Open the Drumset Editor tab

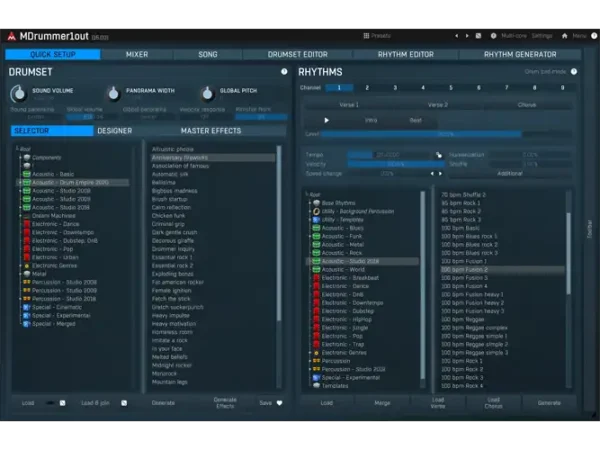298,54
